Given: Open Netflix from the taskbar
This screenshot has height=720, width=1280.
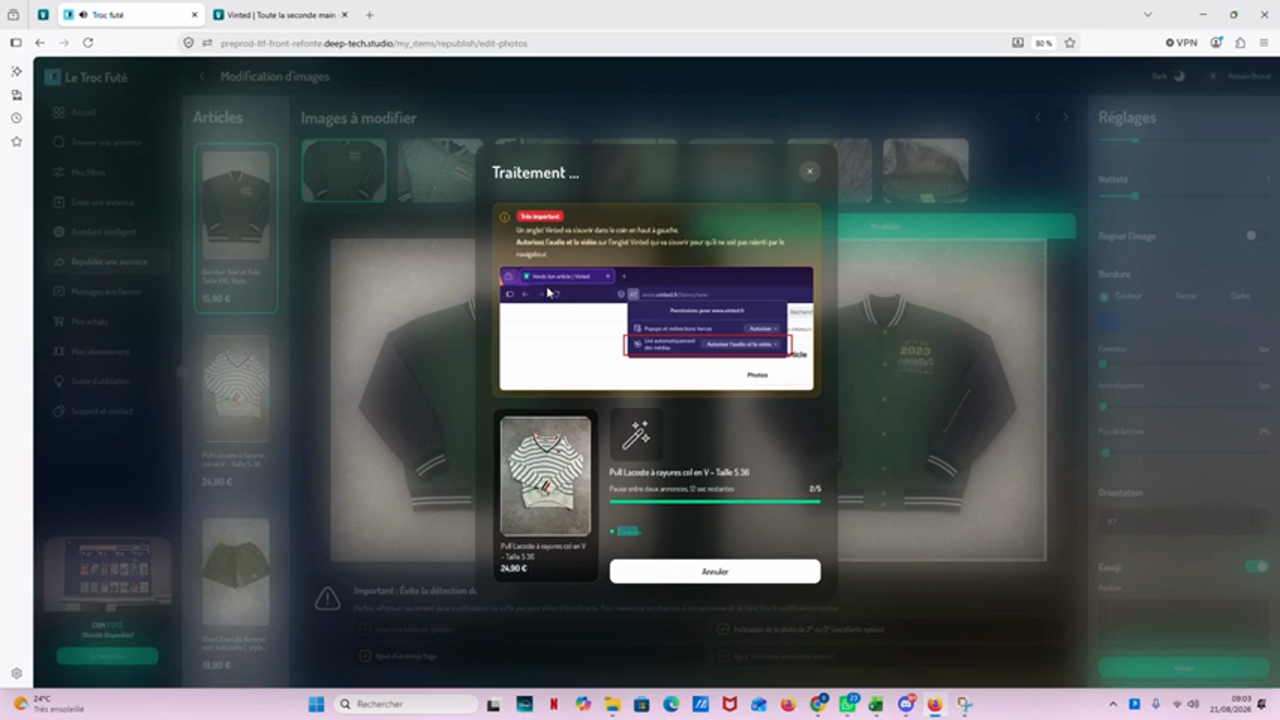Looking at the screenshot, I should coord(553,704).
